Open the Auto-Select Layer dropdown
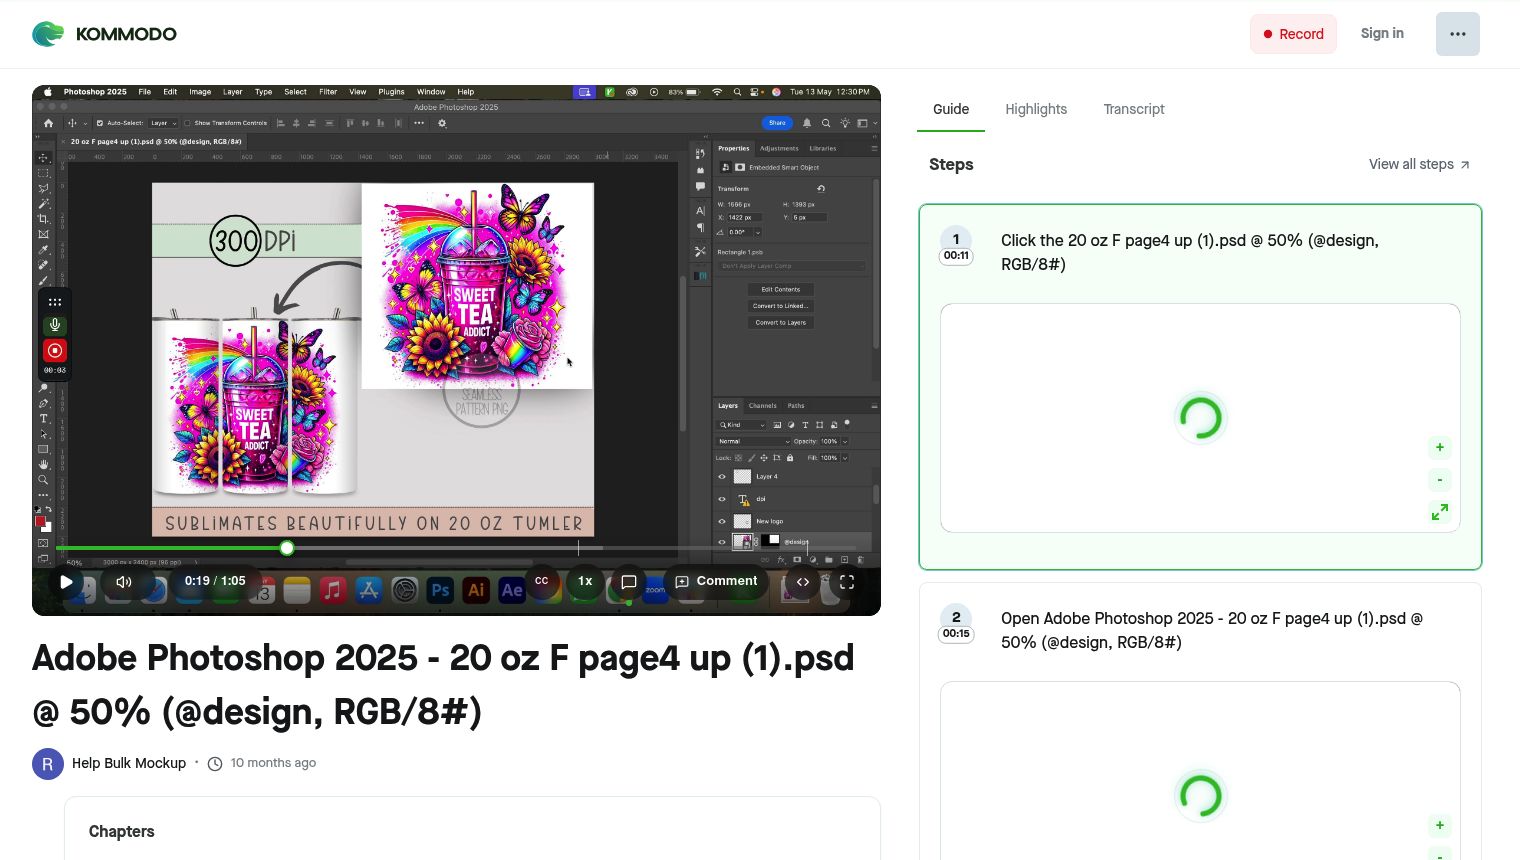The image size is (1520, 860). (x=162, y=122)
